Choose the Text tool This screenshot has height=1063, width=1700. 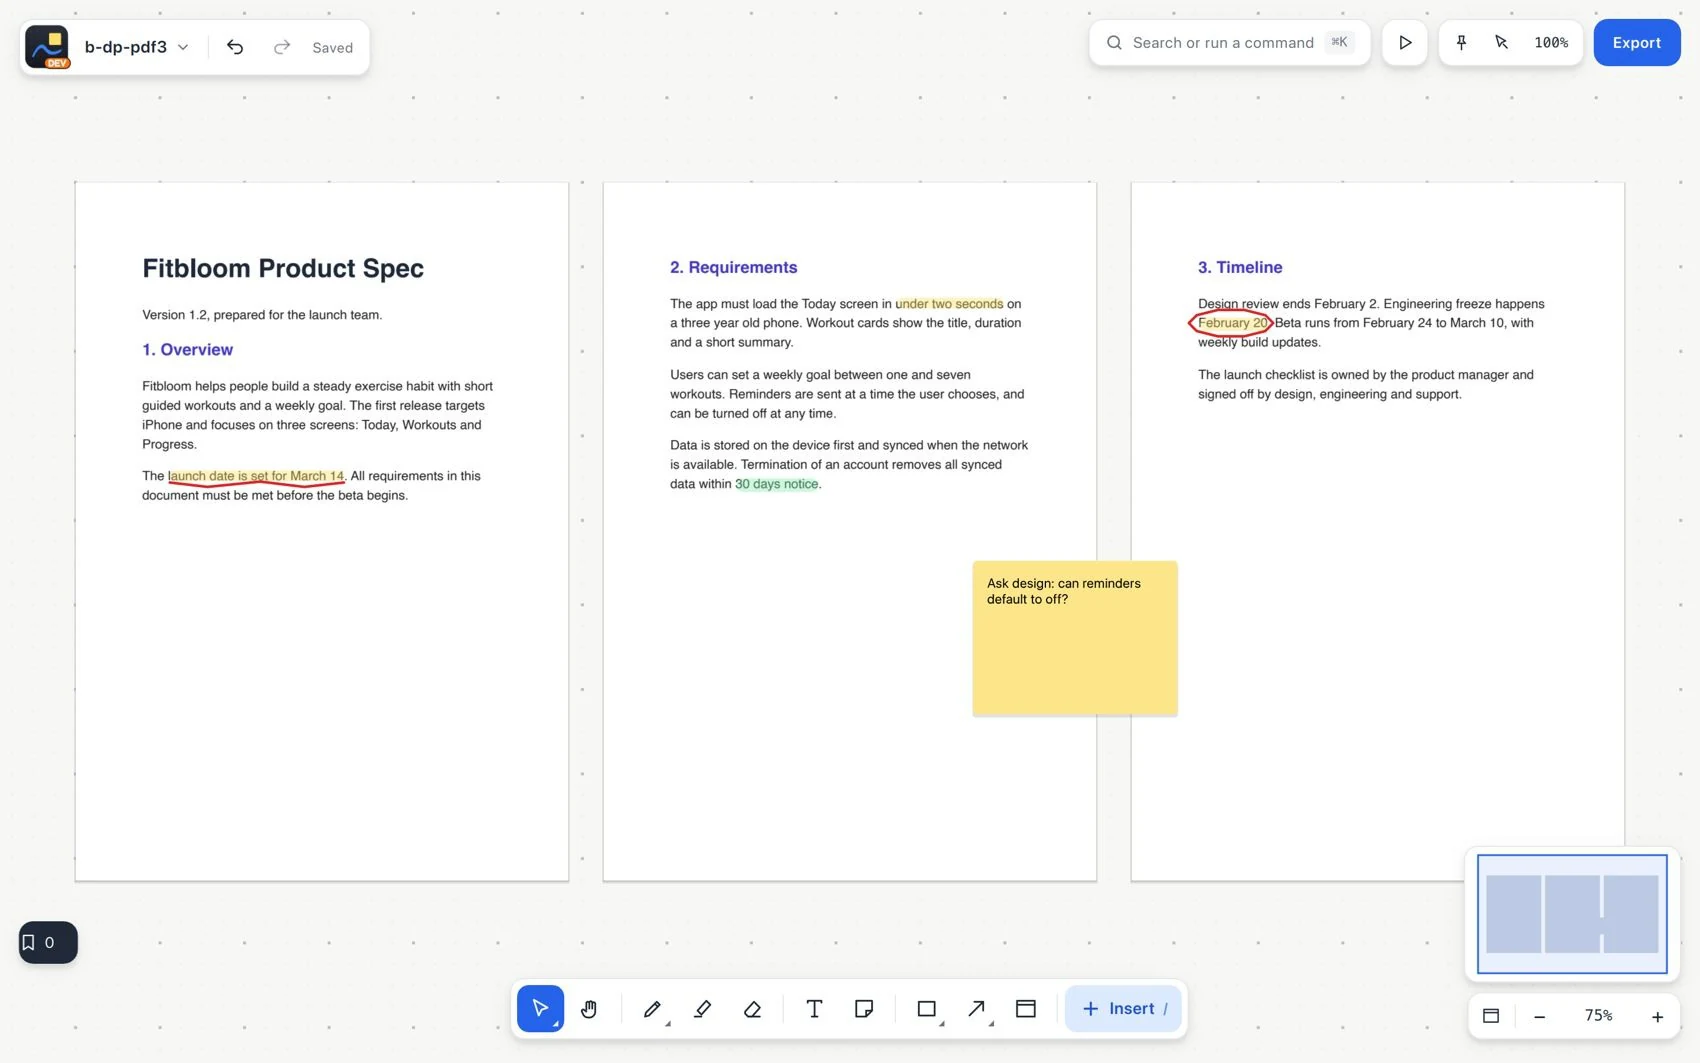click(814, 1008)
